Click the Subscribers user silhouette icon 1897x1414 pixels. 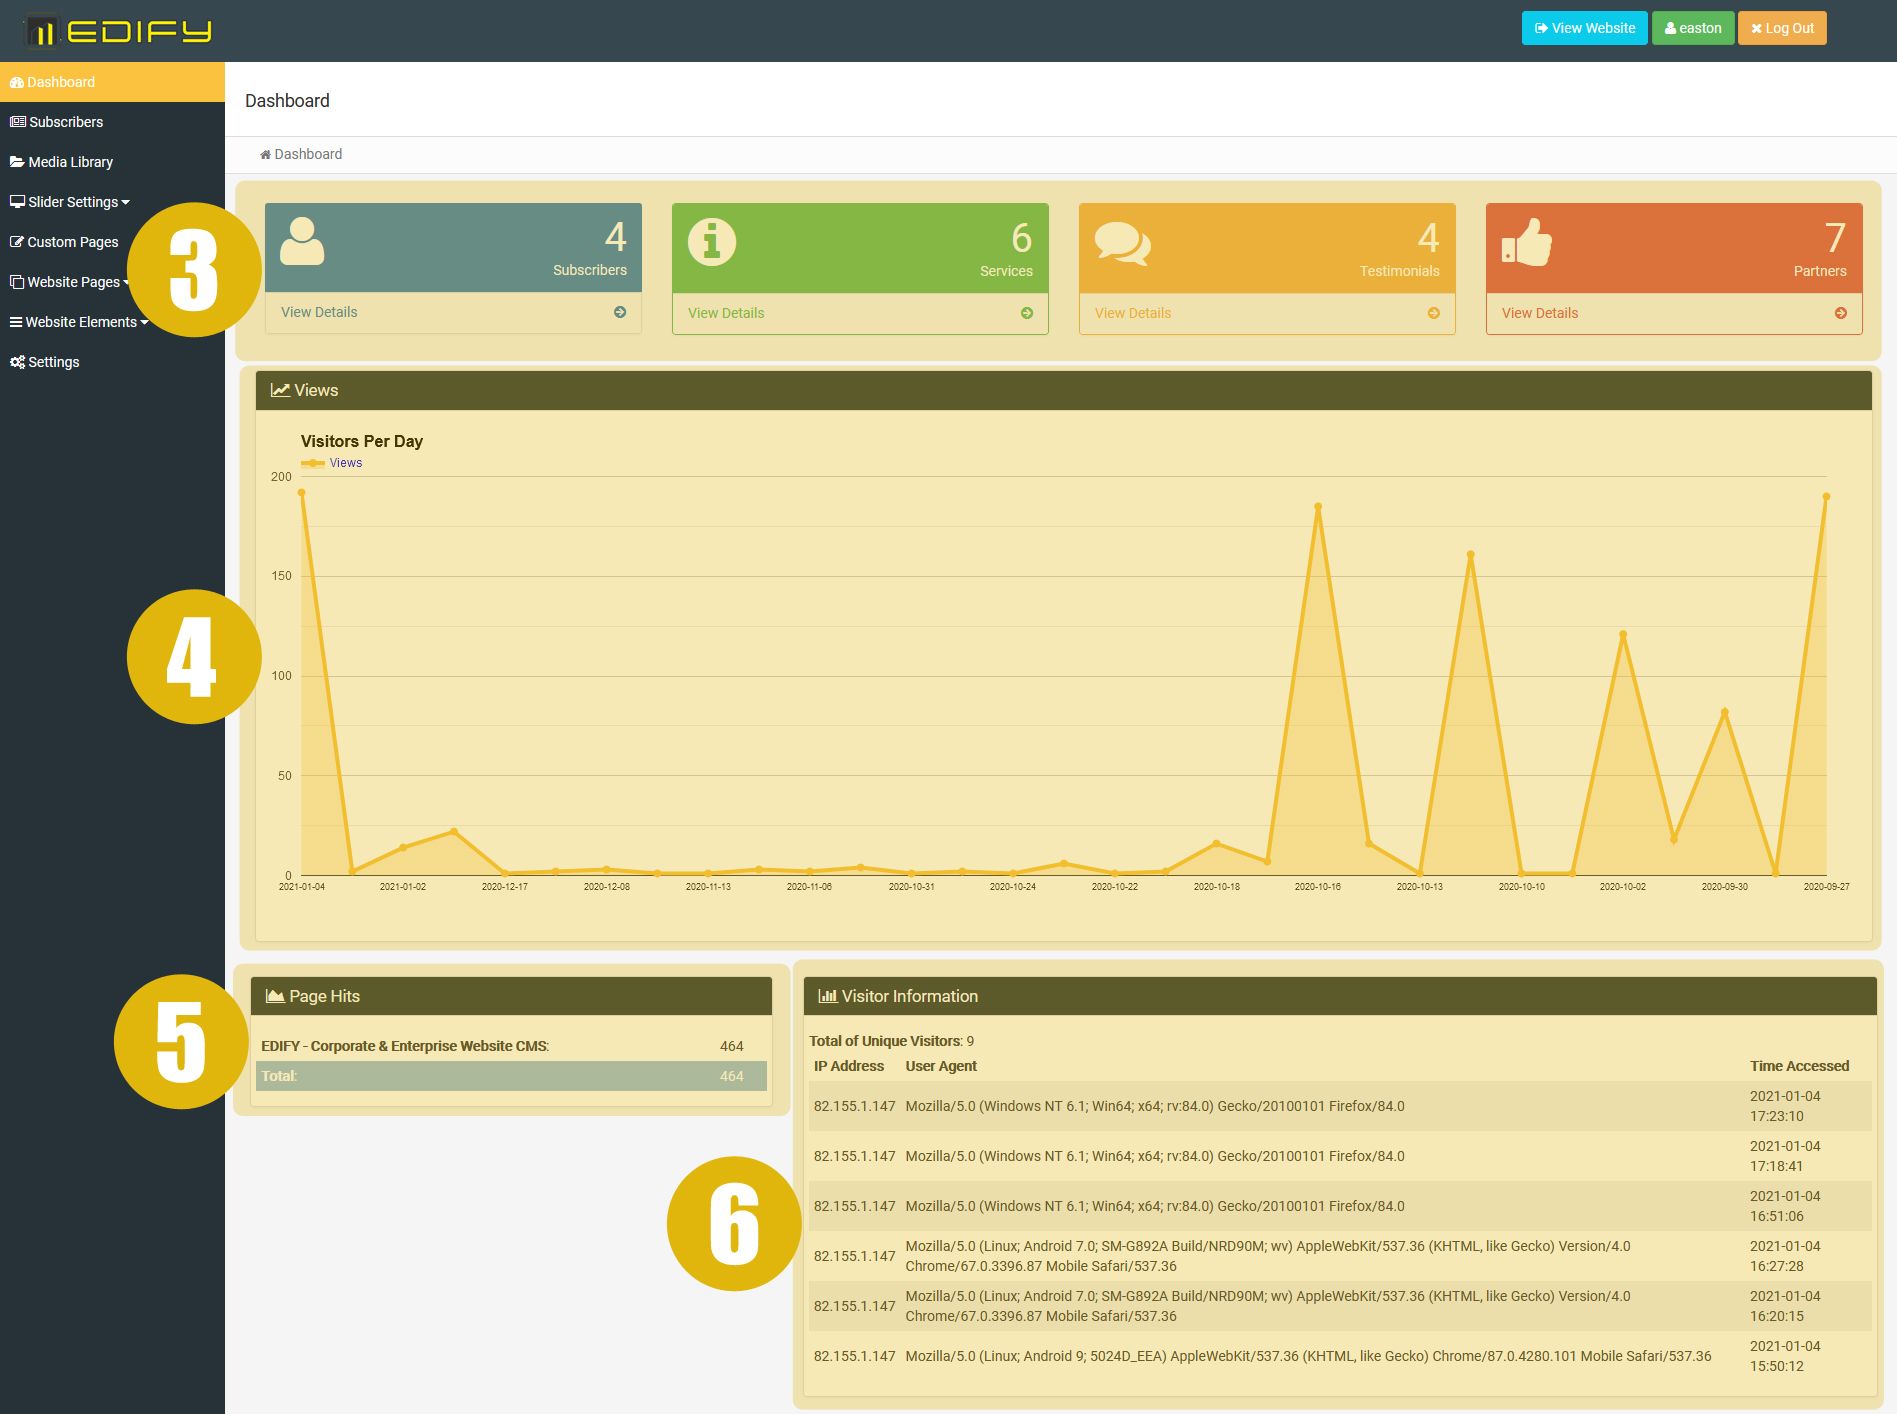[302, 242]
